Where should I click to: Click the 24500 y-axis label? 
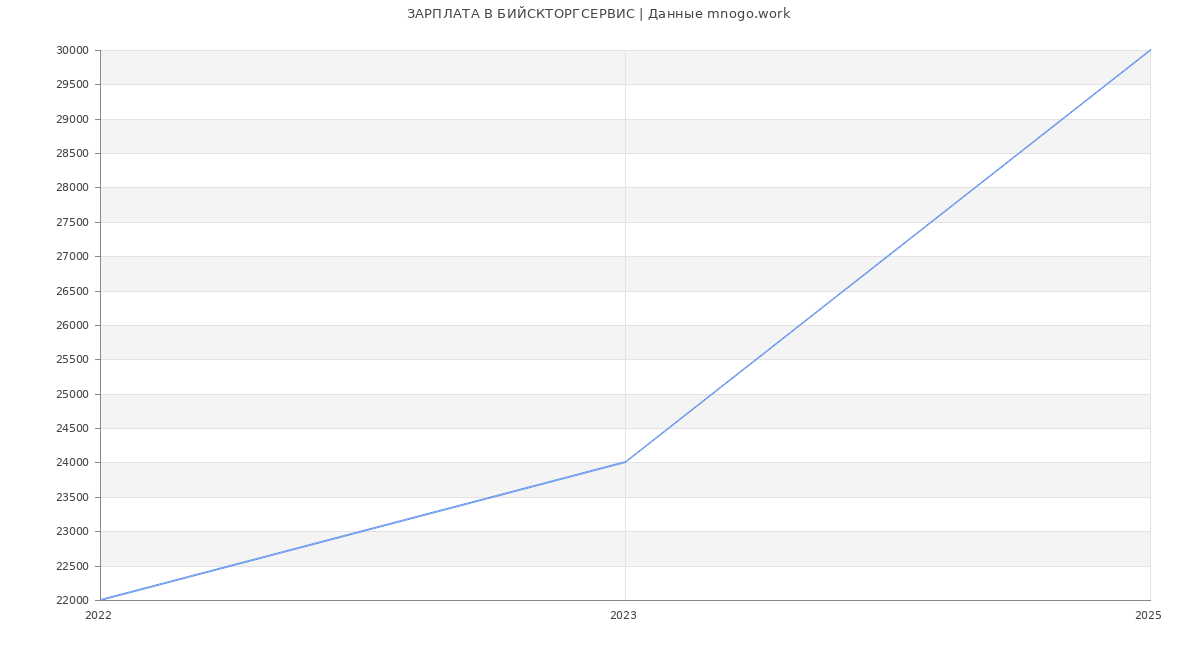click(x=72, y=429)
